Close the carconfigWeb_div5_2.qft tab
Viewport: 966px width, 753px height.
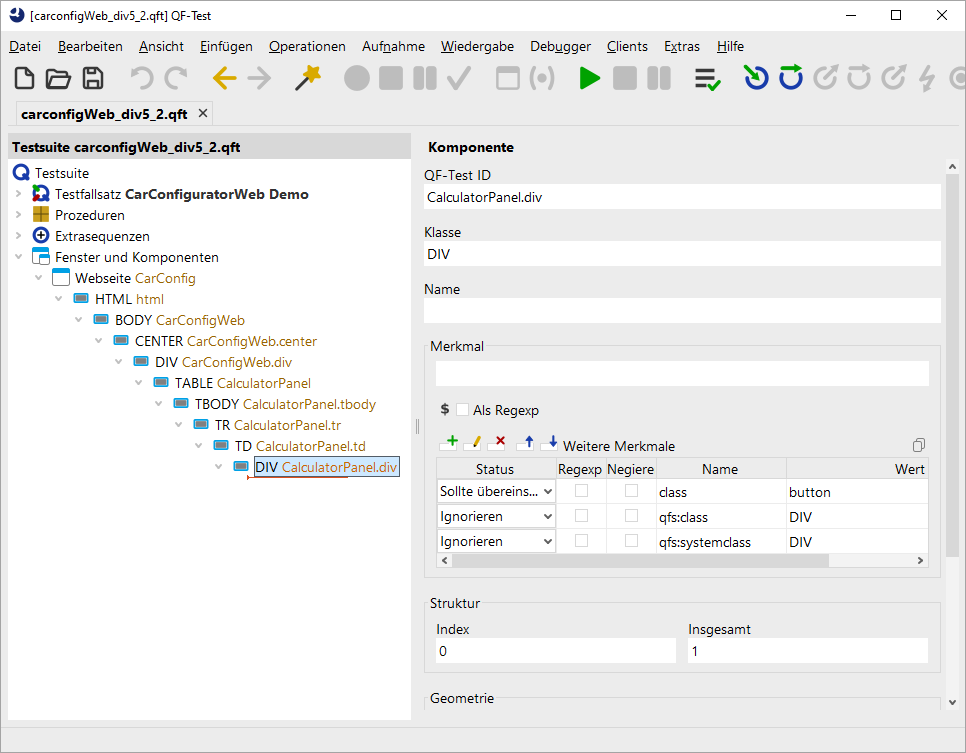pyautogui.click(x=203, y=114)
